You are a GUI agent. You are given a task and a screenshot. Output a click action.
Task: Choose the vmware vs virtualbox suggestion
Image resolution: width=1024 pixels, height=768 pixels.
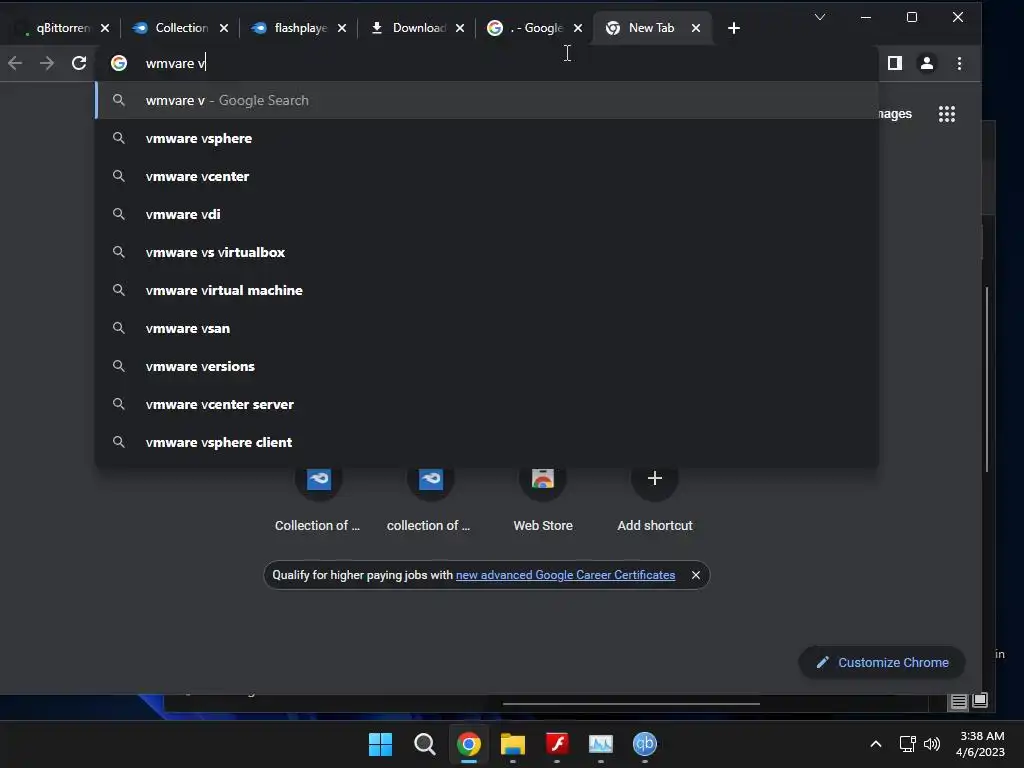click(x=487, y=252)
